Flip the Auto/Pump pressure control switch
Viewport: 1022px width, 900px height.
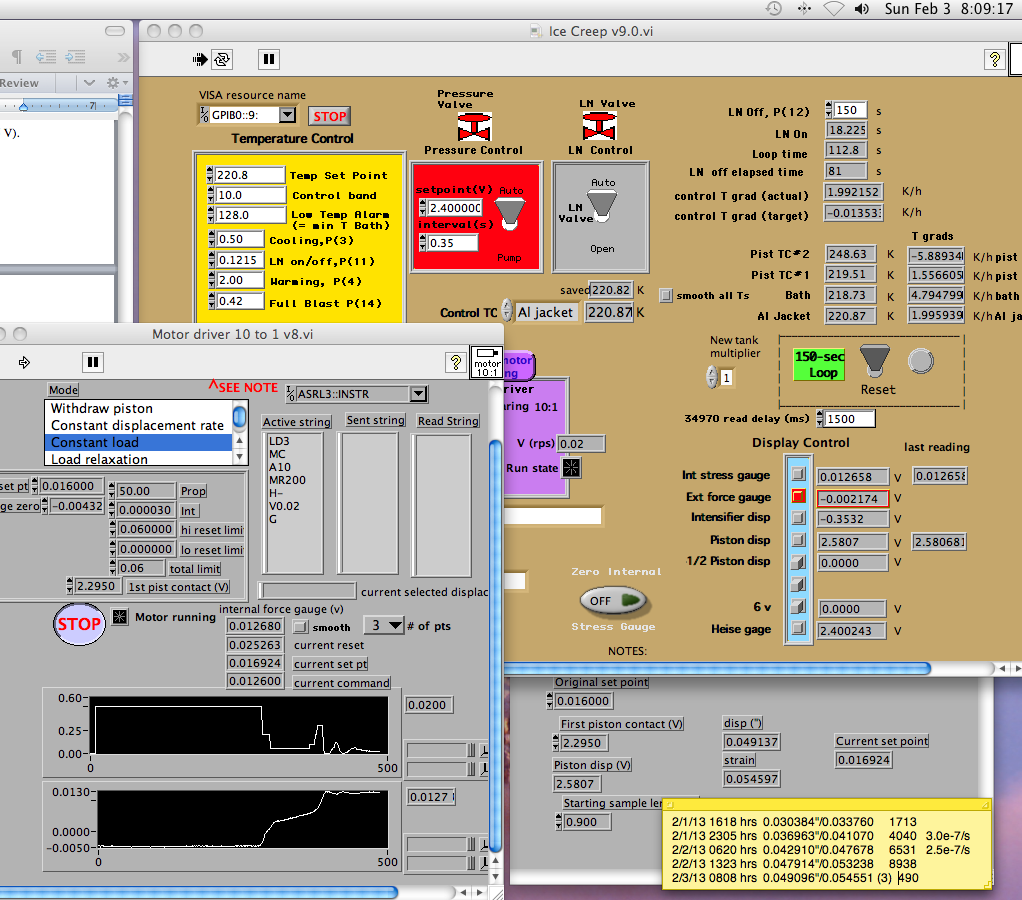tap(512, 210)
